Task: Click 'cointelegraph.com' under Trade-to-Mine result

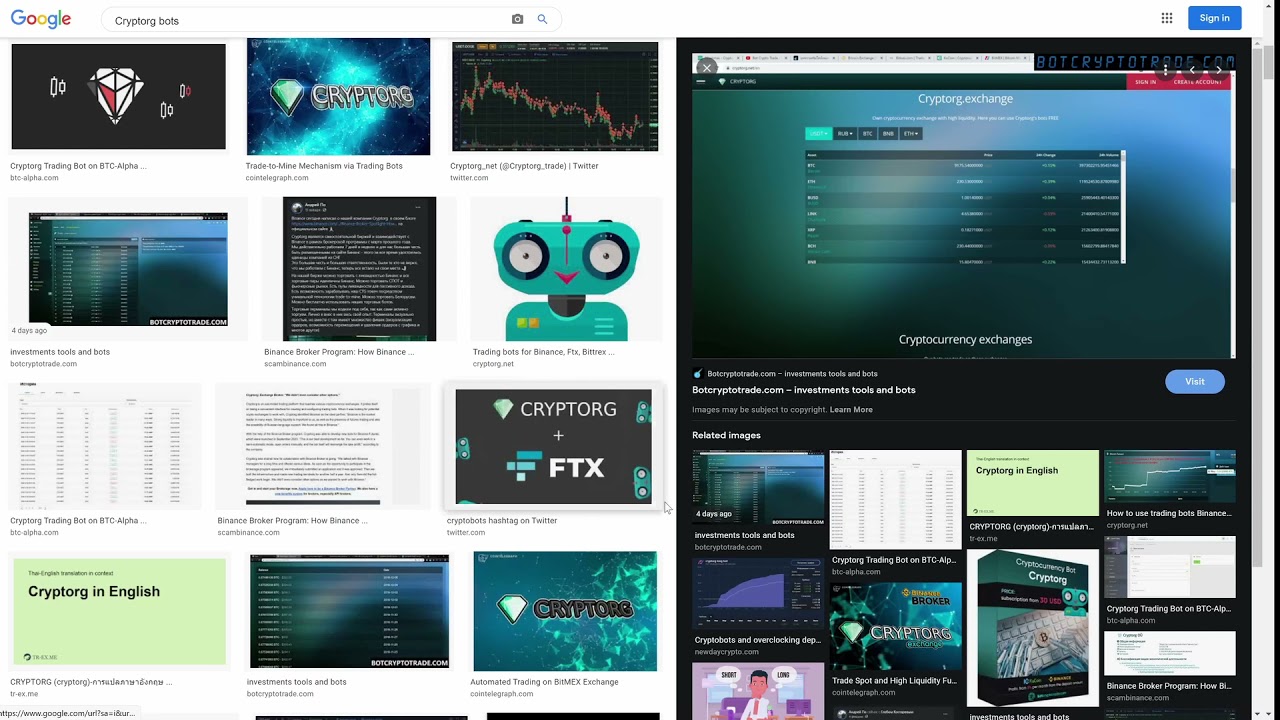Action: [x=277, y=178]
